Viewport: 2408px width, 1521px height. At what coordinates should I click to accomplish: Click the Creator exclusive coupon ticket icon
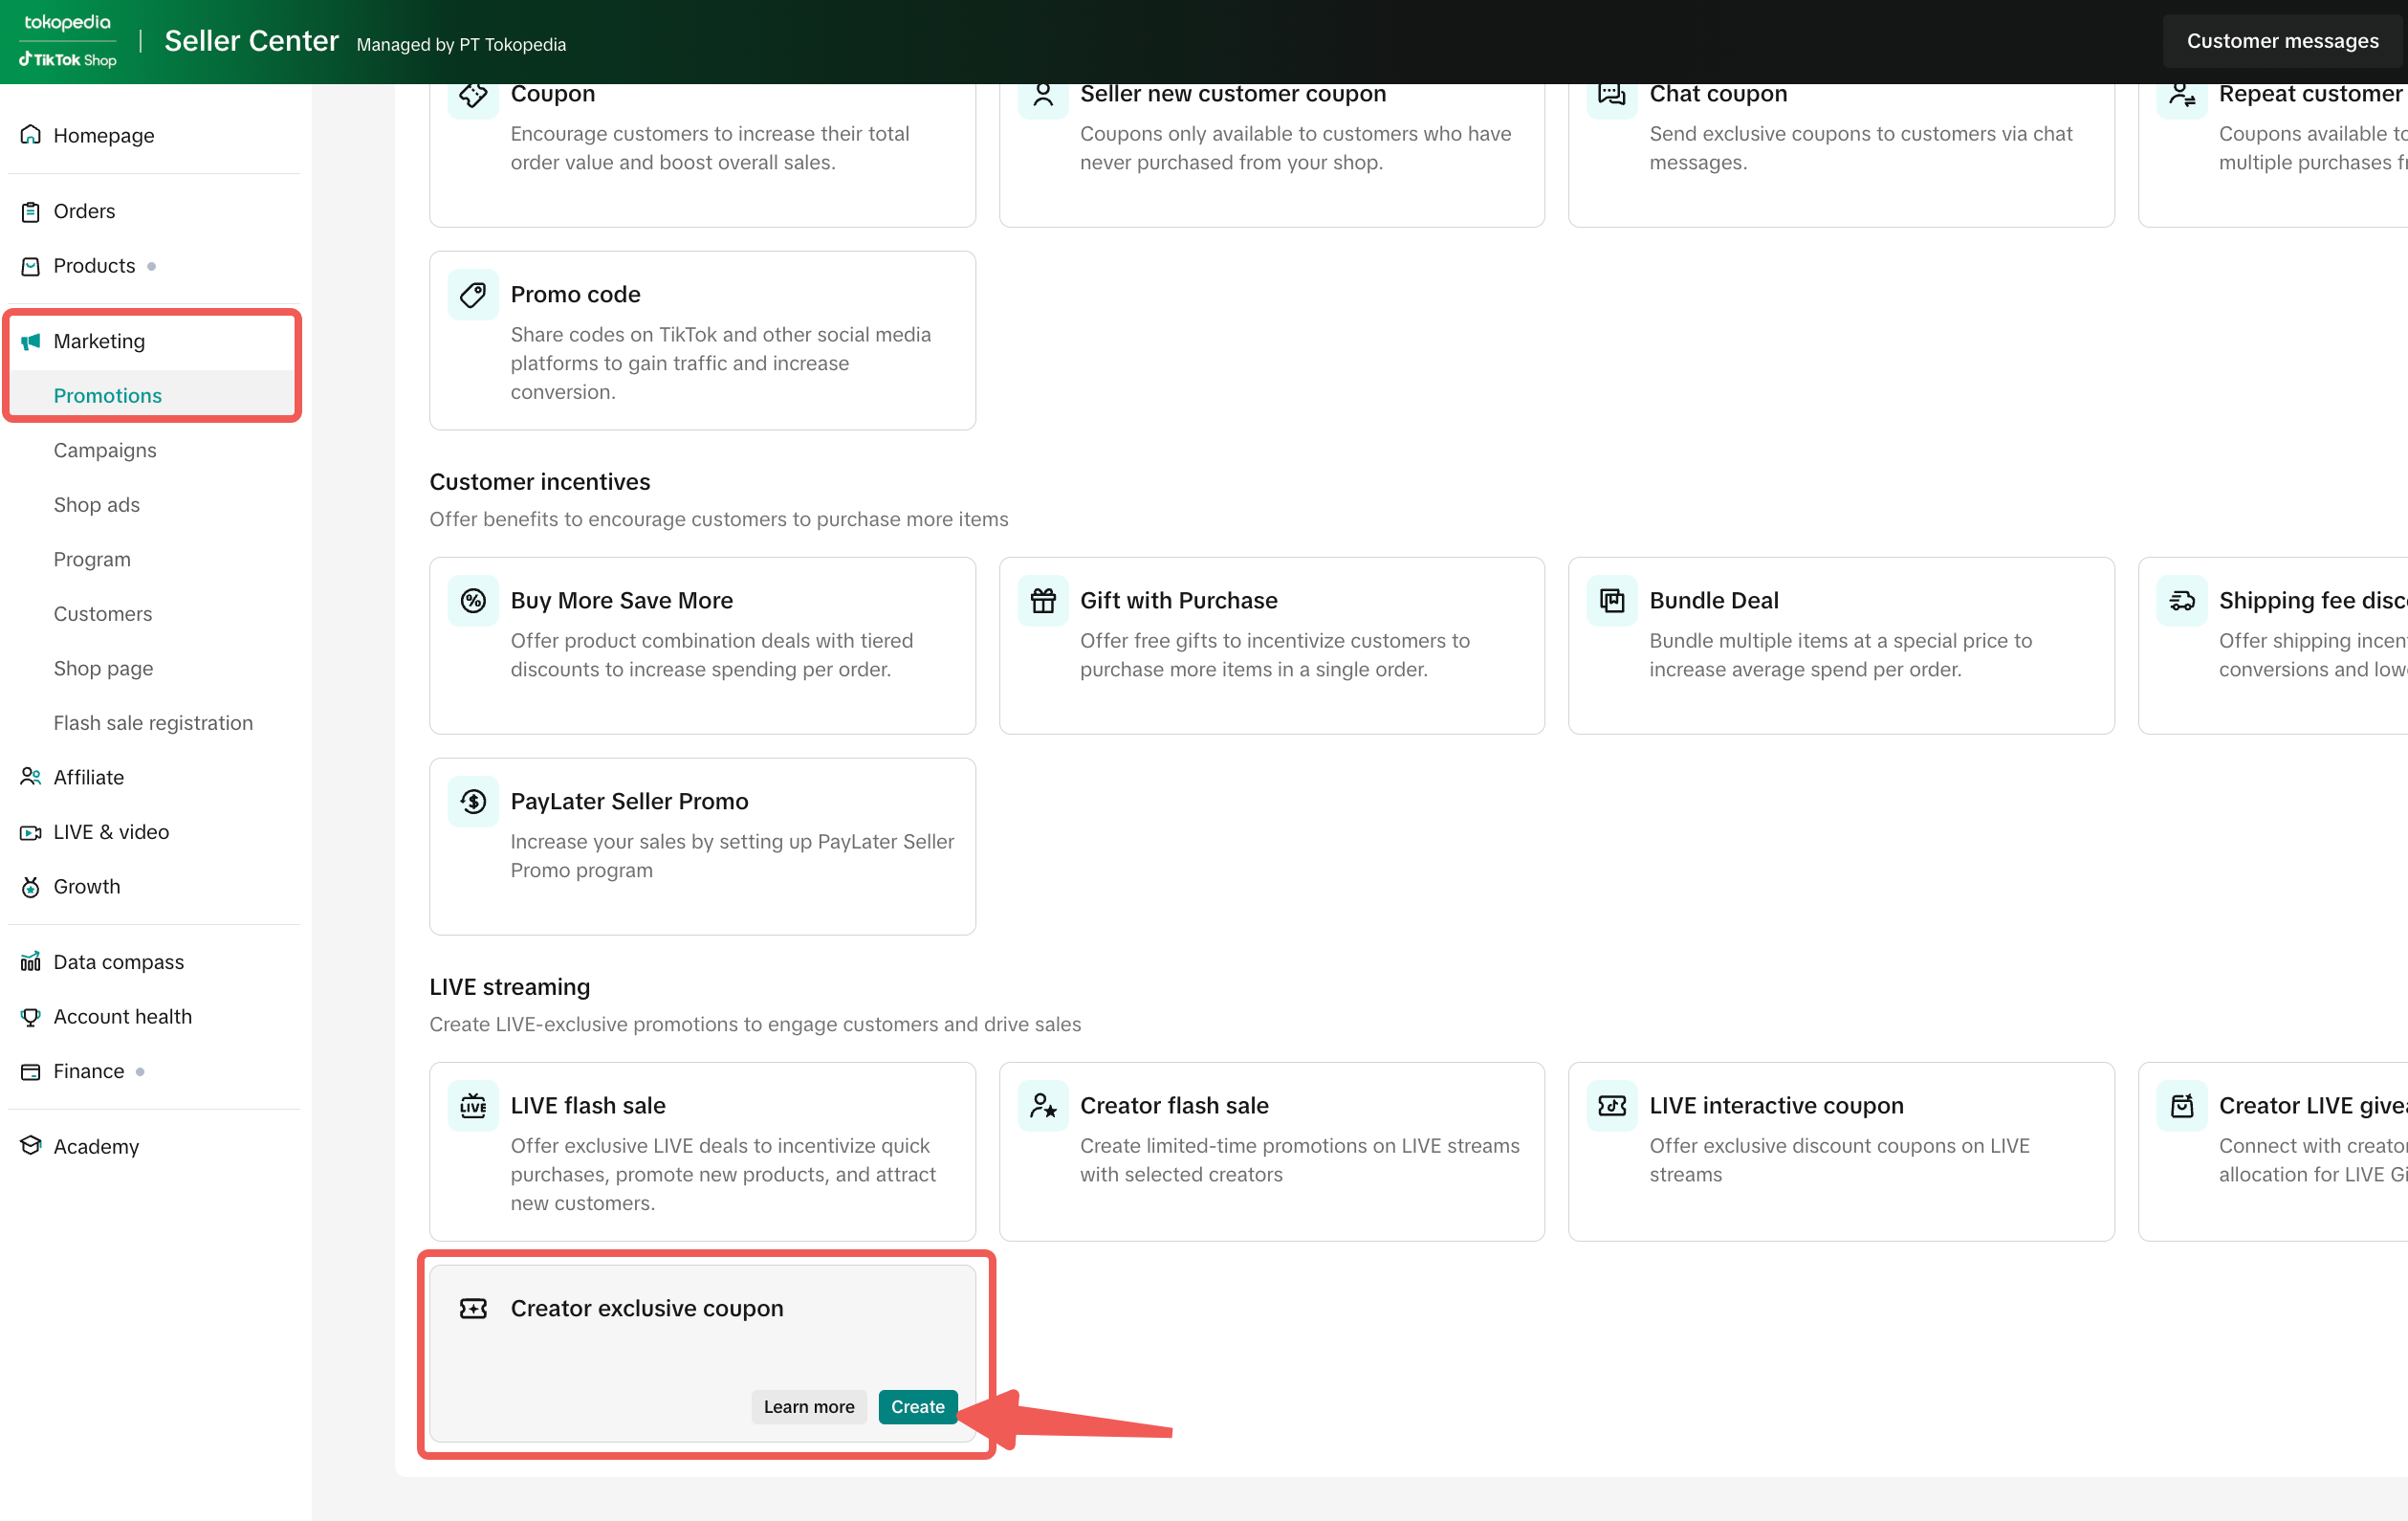click(x=473, y=1309)
